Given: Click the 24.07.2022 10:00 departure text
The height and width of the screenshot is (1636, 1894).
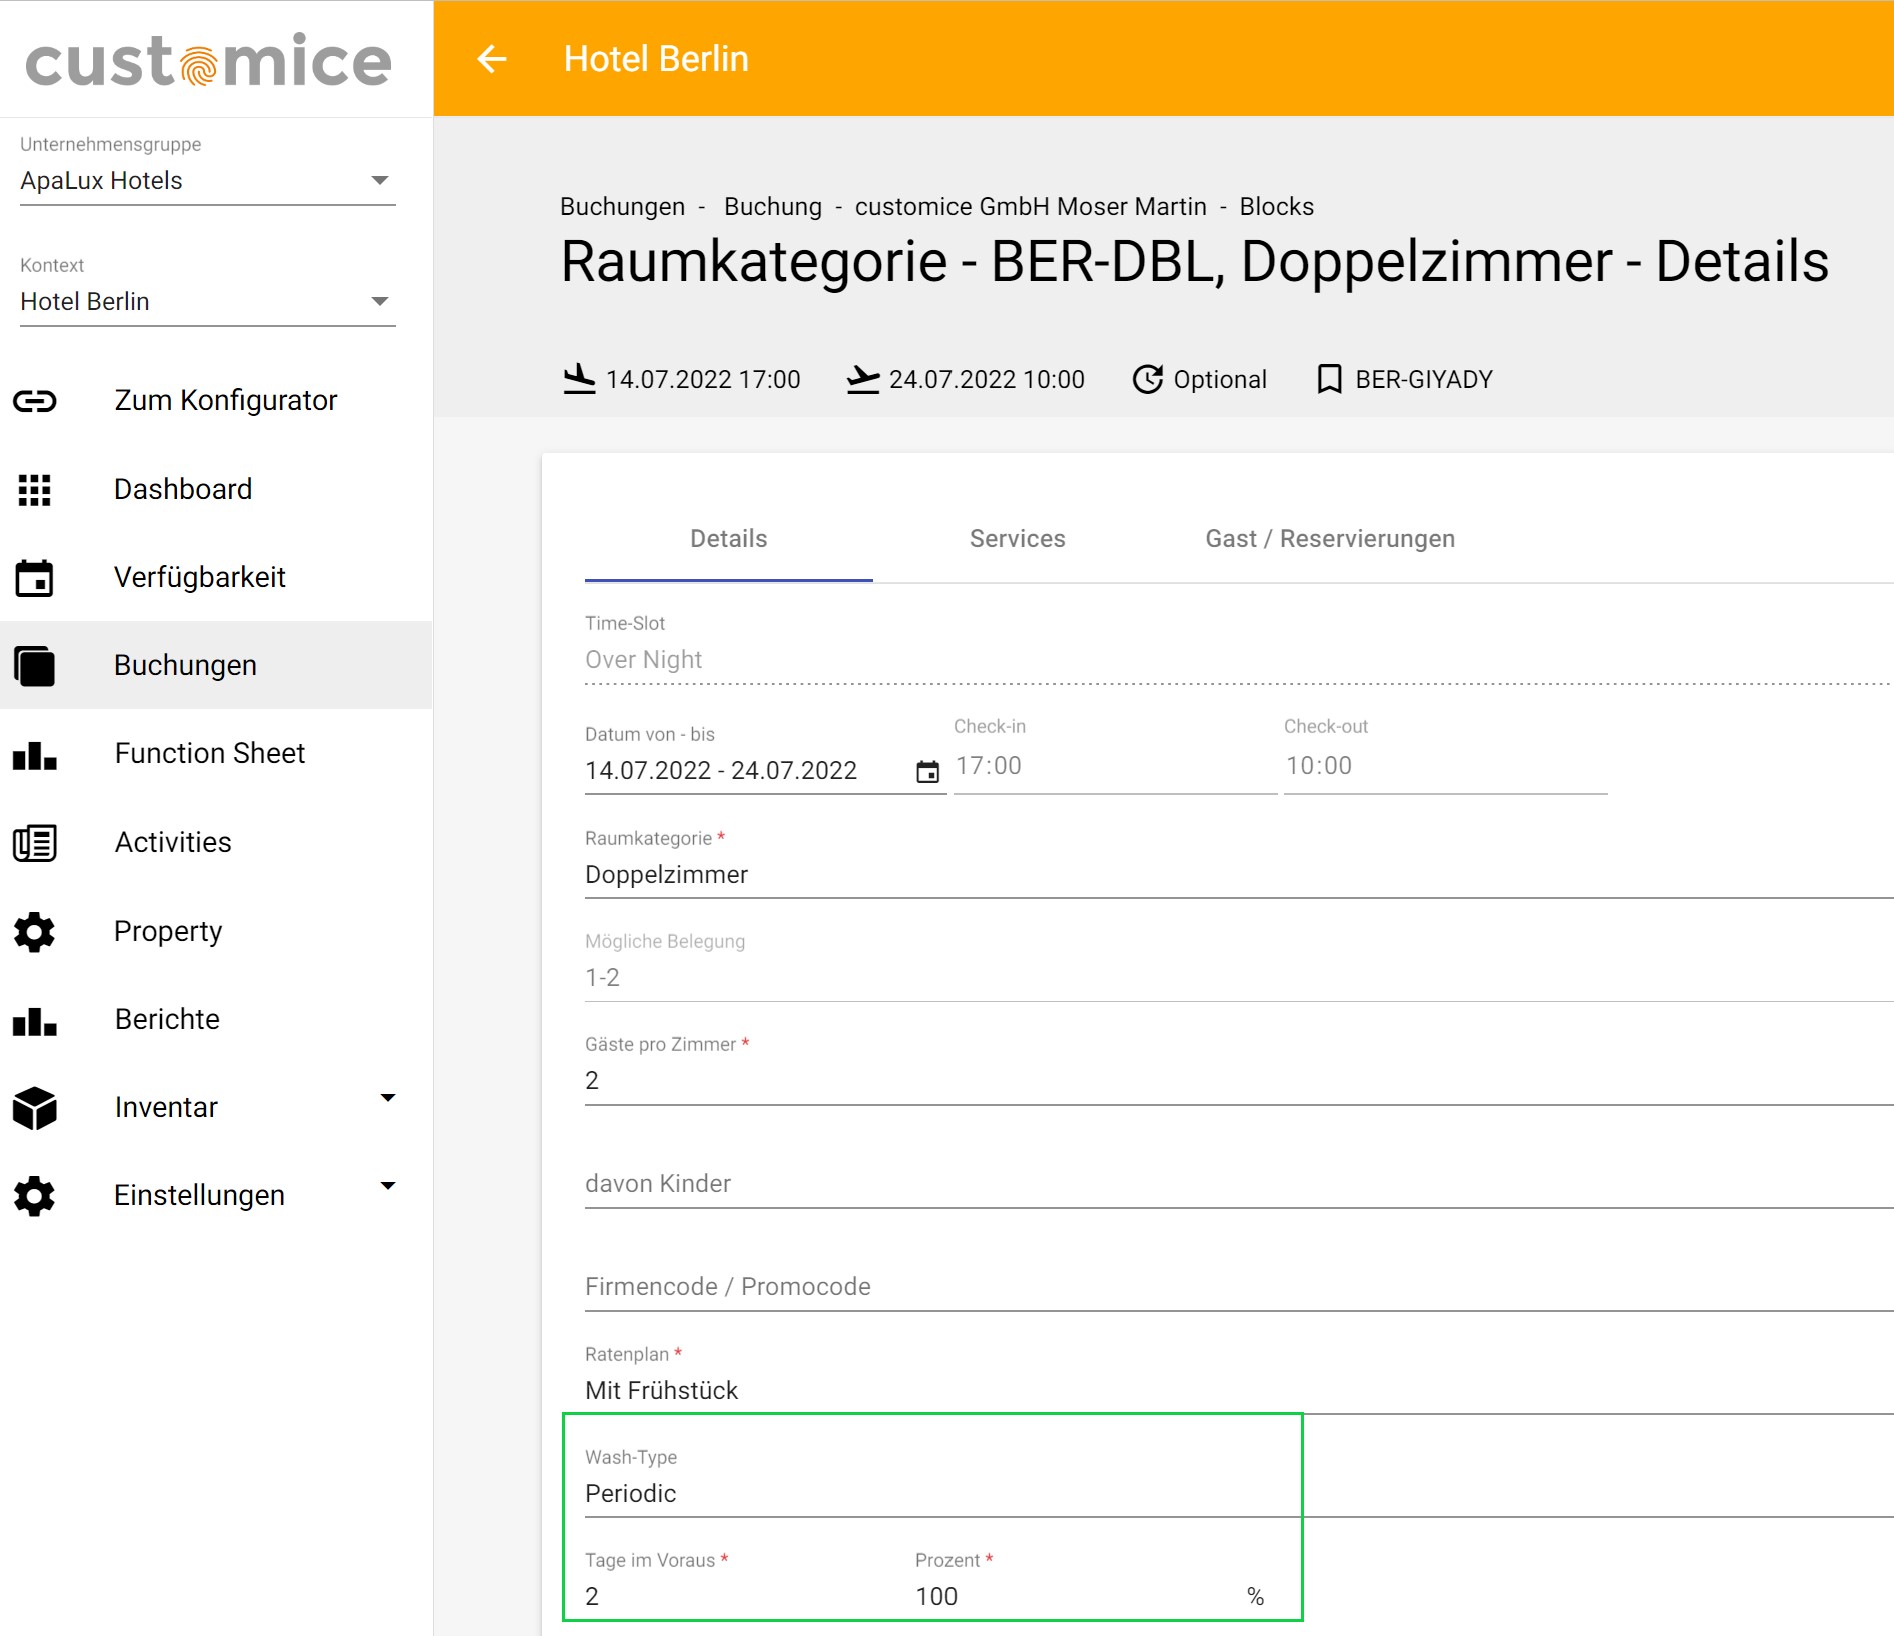Looking at the screenshot, I should (987, 380).
